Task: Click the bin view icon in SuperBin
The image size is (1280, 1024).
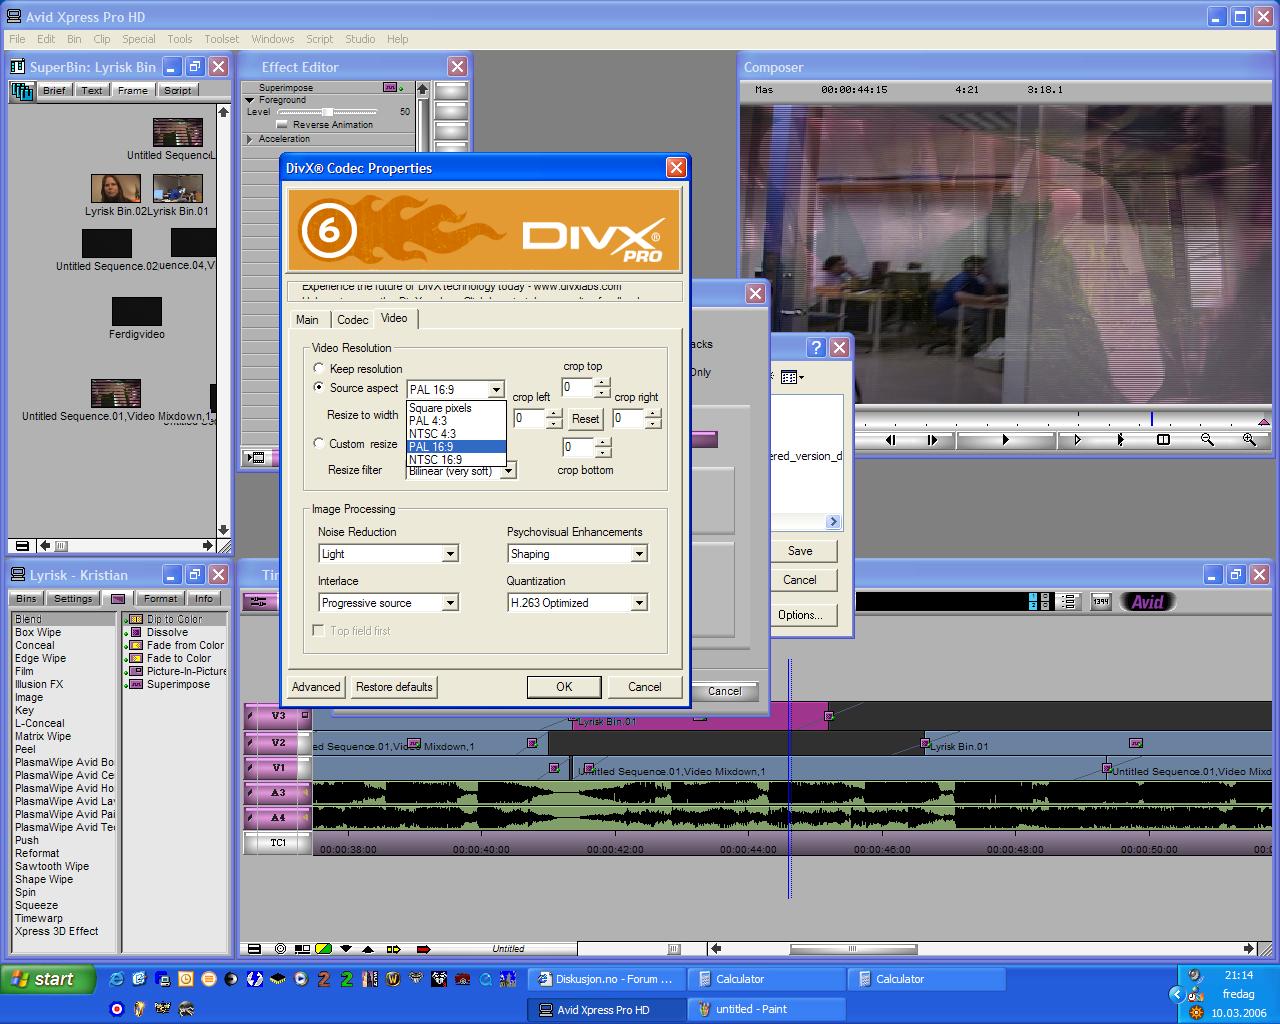Action: (22, 91)
